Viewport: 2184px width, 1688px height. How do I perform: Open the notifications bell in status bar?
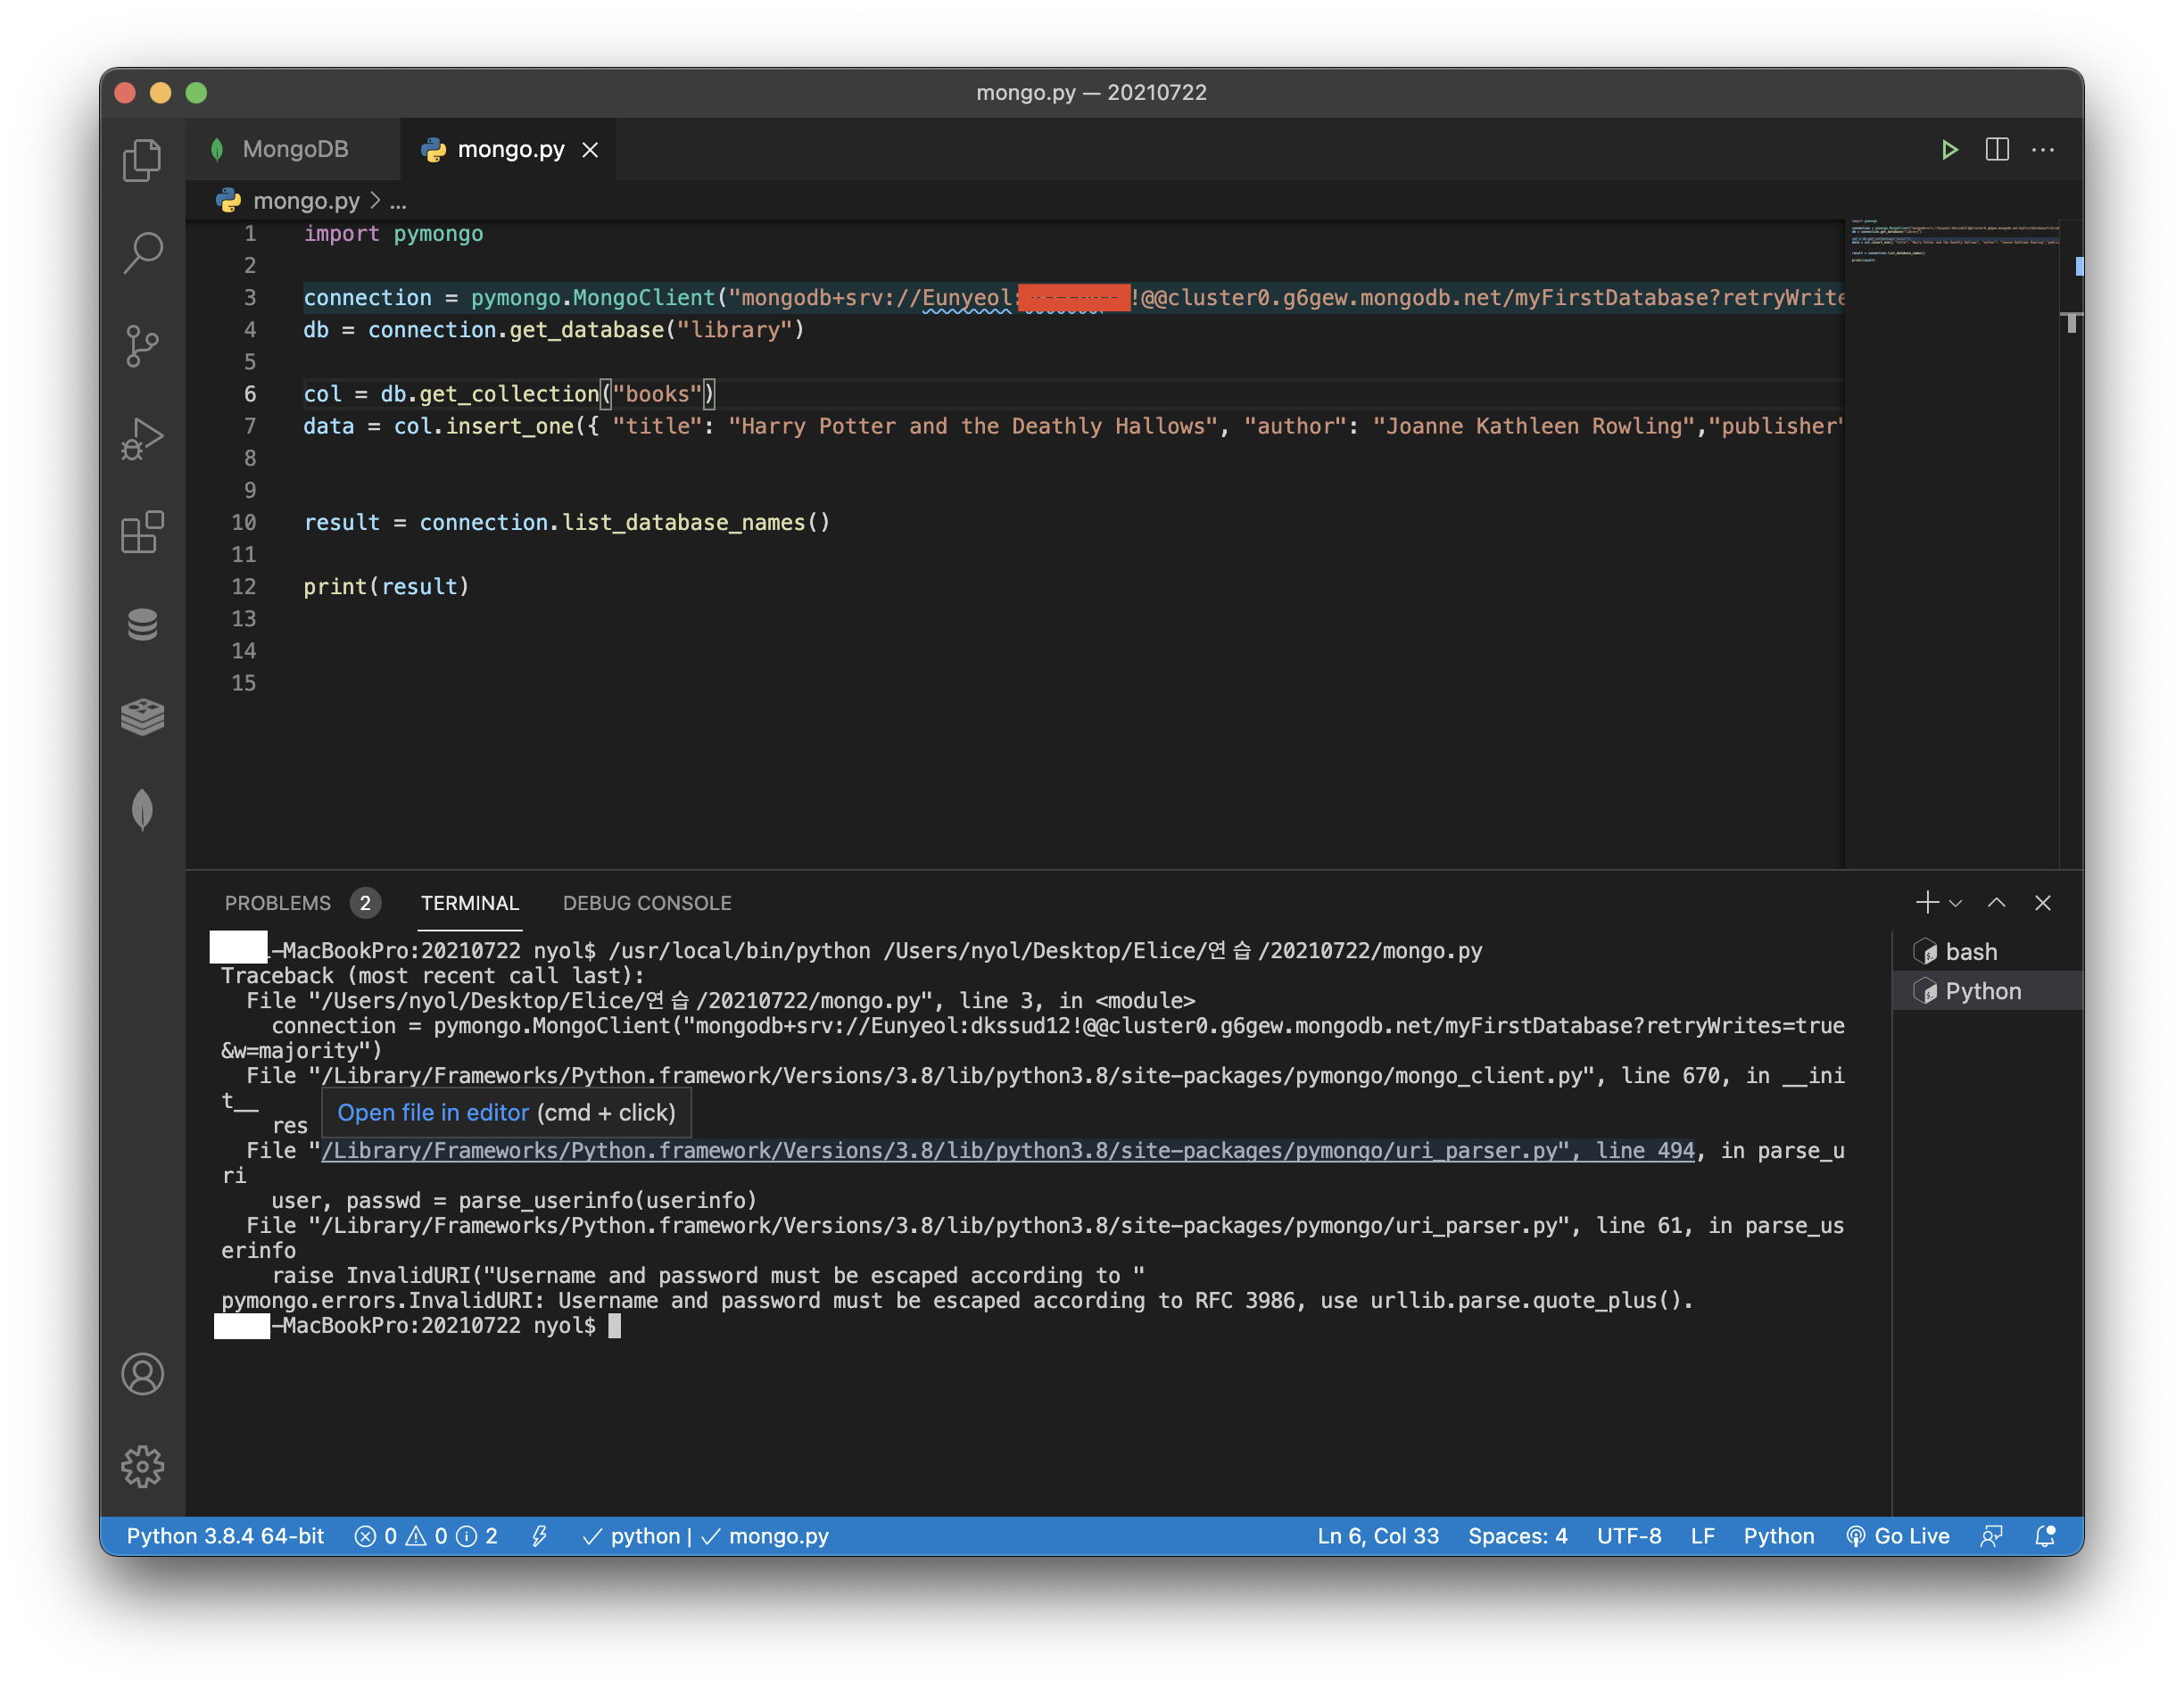pos(2045,1536)
